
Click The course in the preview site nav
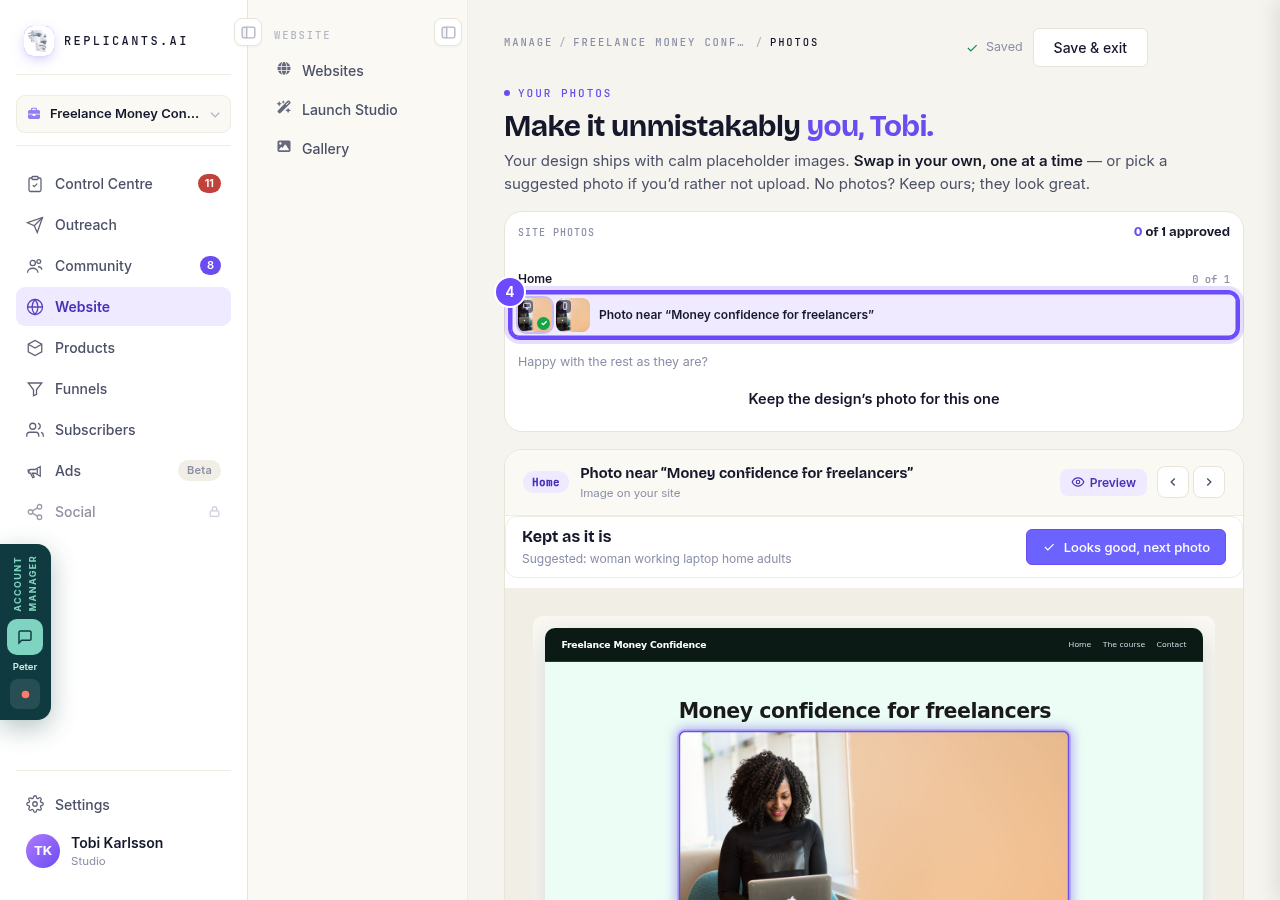(x=1124, y=645)
